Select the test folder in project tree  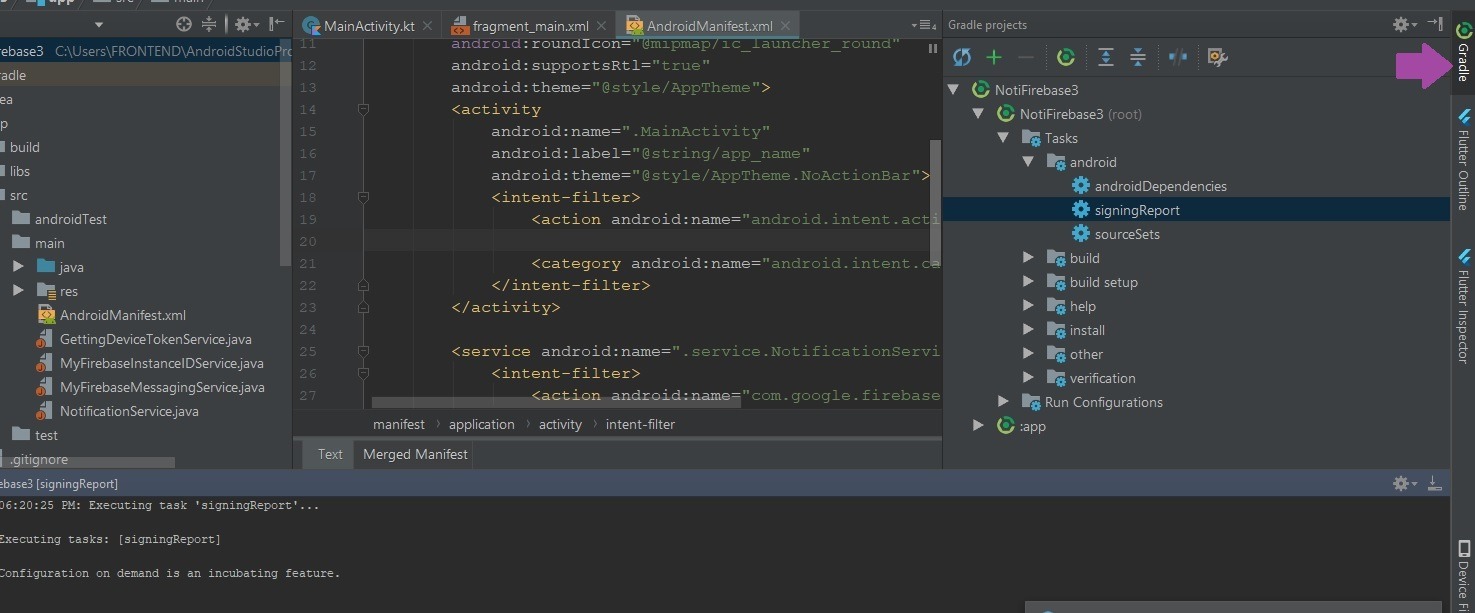46,435
